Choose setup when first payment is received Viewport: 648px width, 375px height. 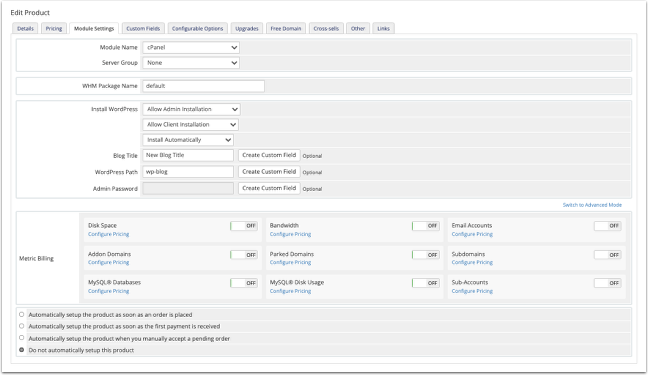21,326
